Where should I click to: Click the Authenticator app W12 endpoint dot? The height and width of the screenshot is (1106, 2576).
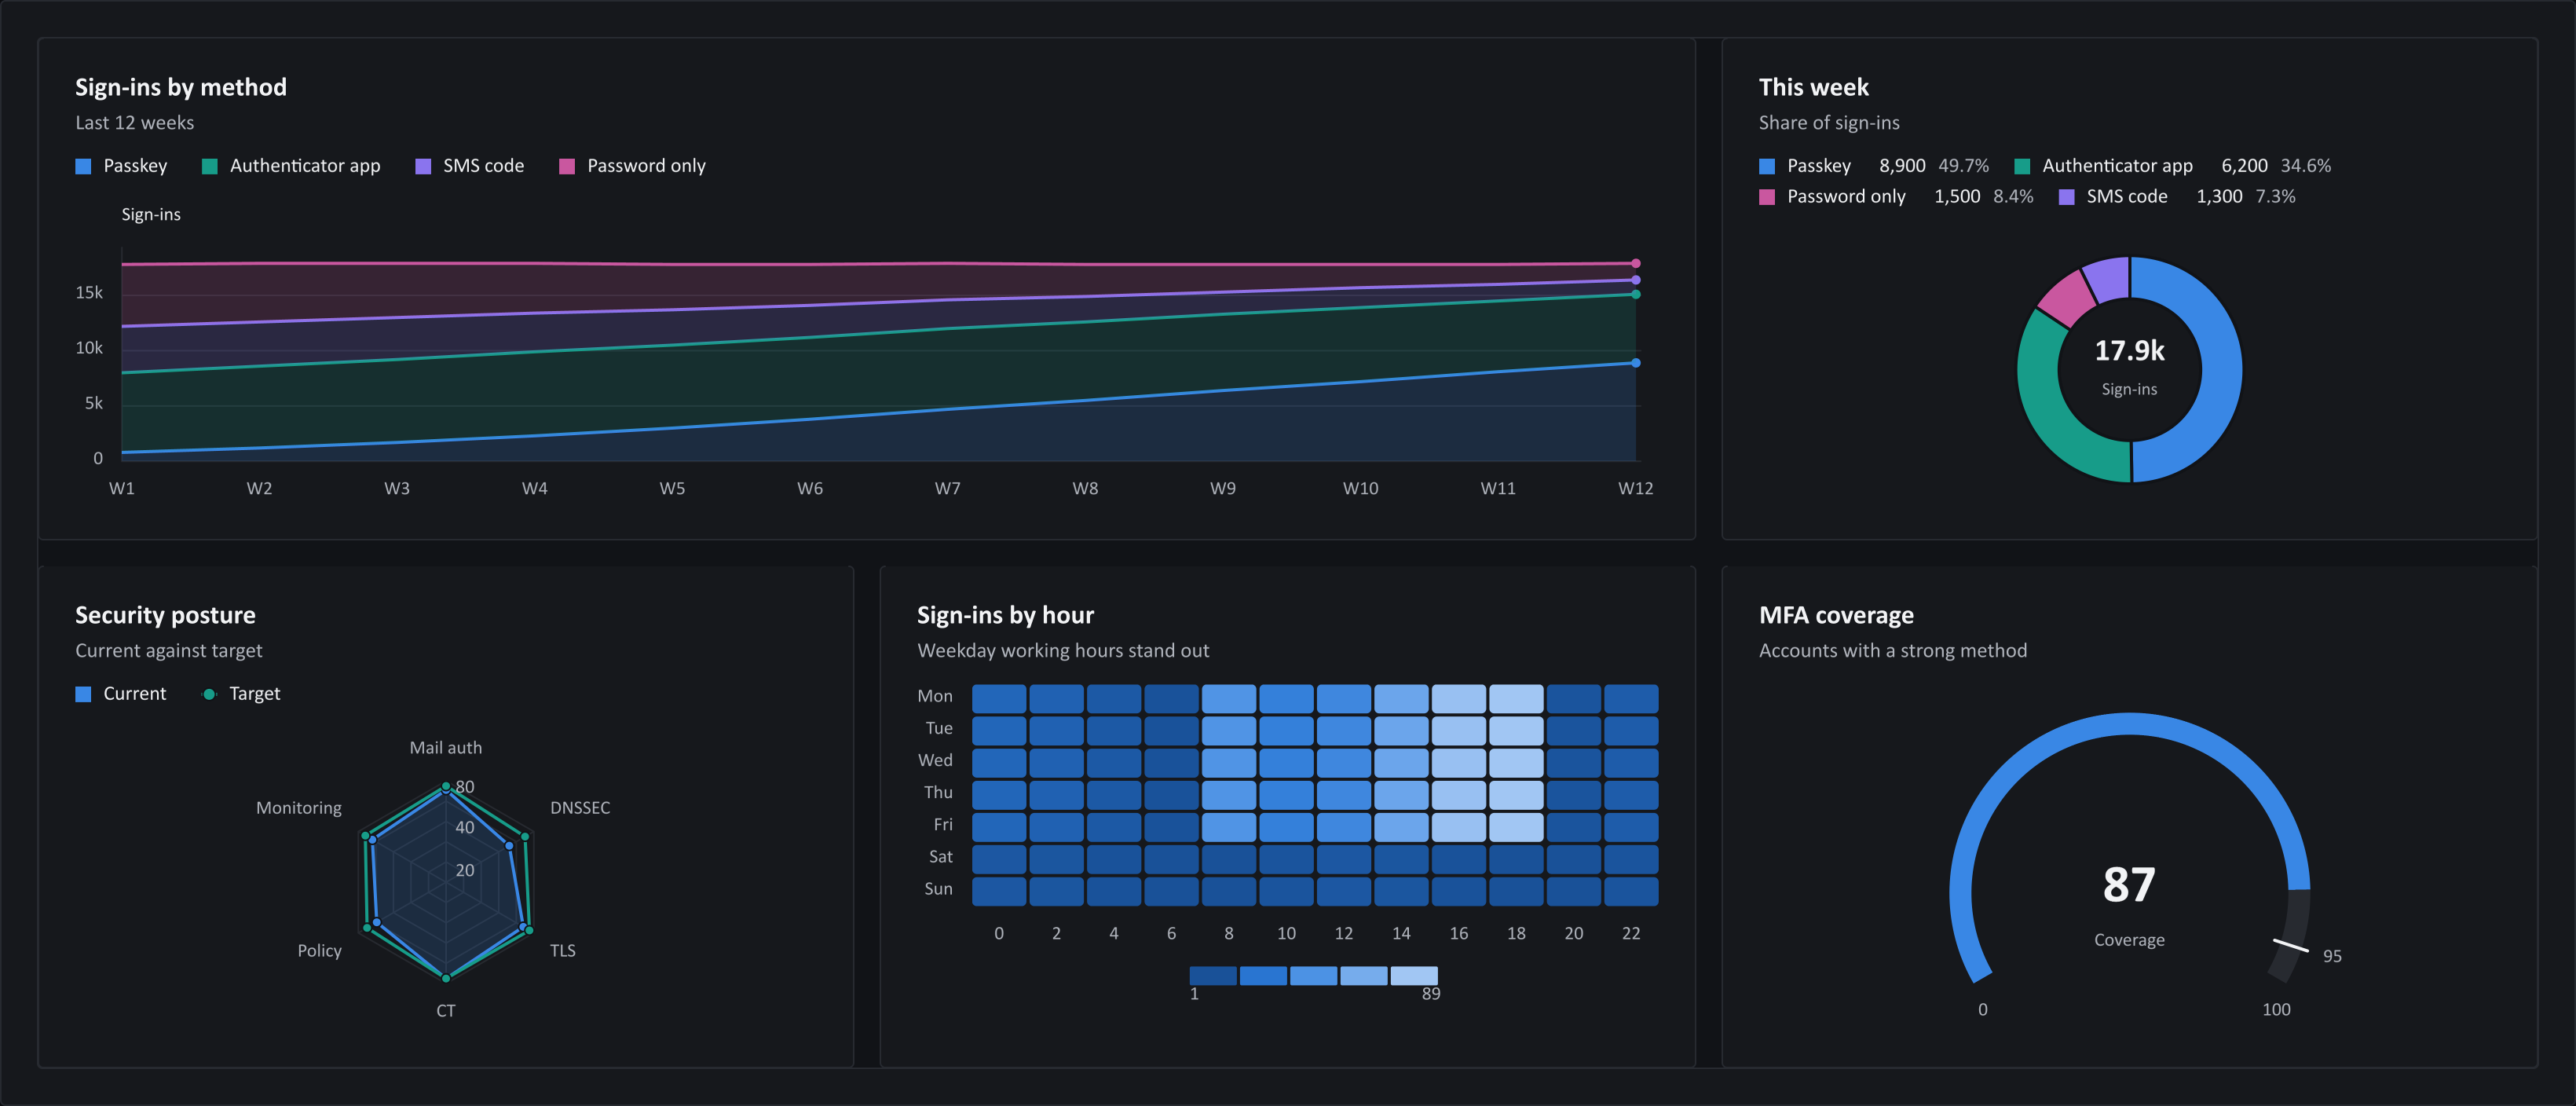tap(1635, 294)
